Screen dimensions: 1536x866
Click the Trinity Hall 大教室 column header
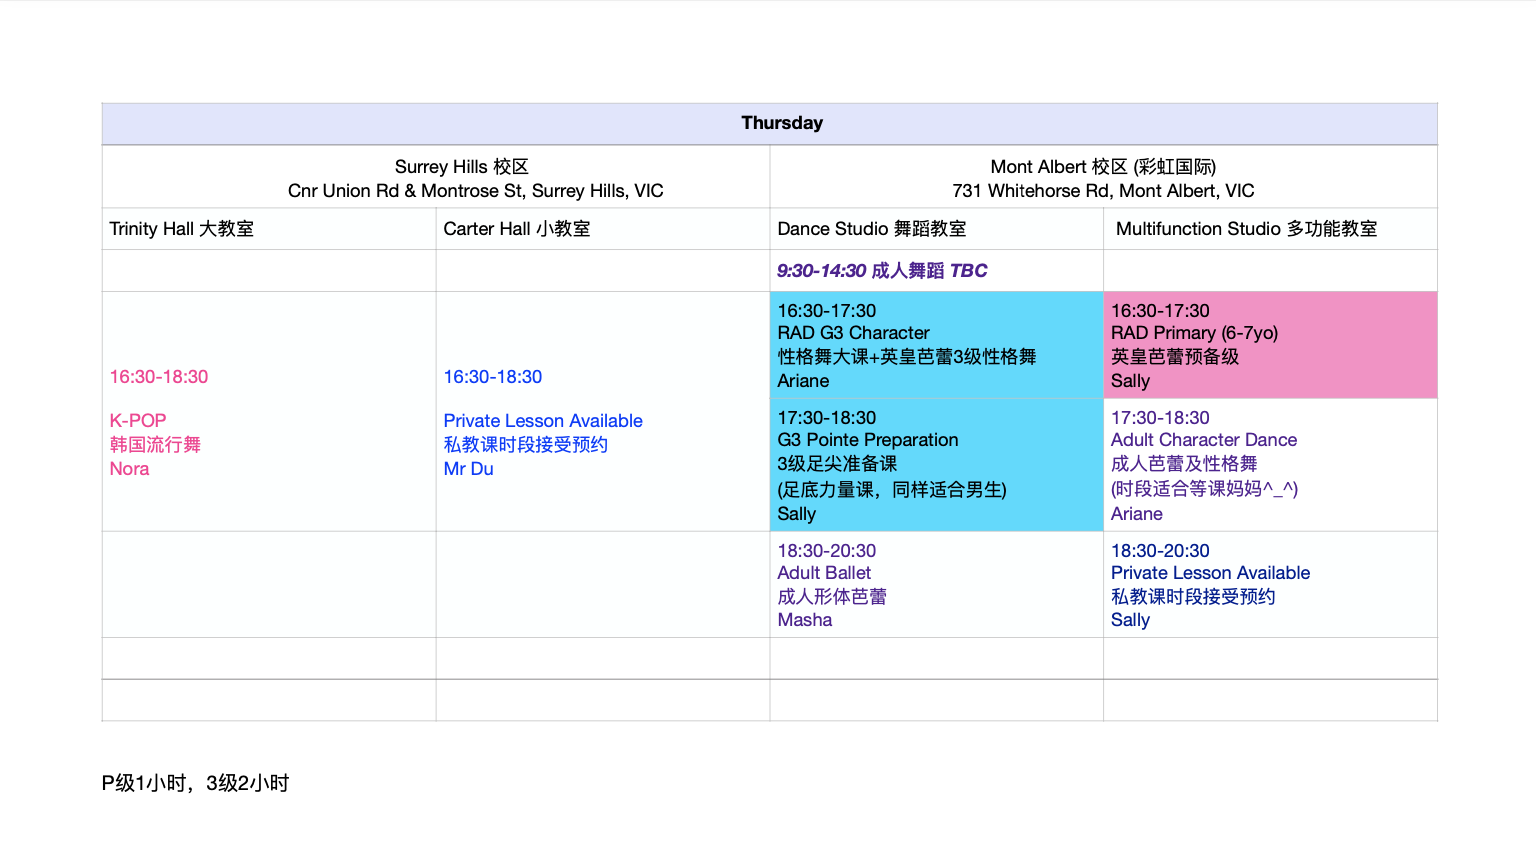coord(180,228)
